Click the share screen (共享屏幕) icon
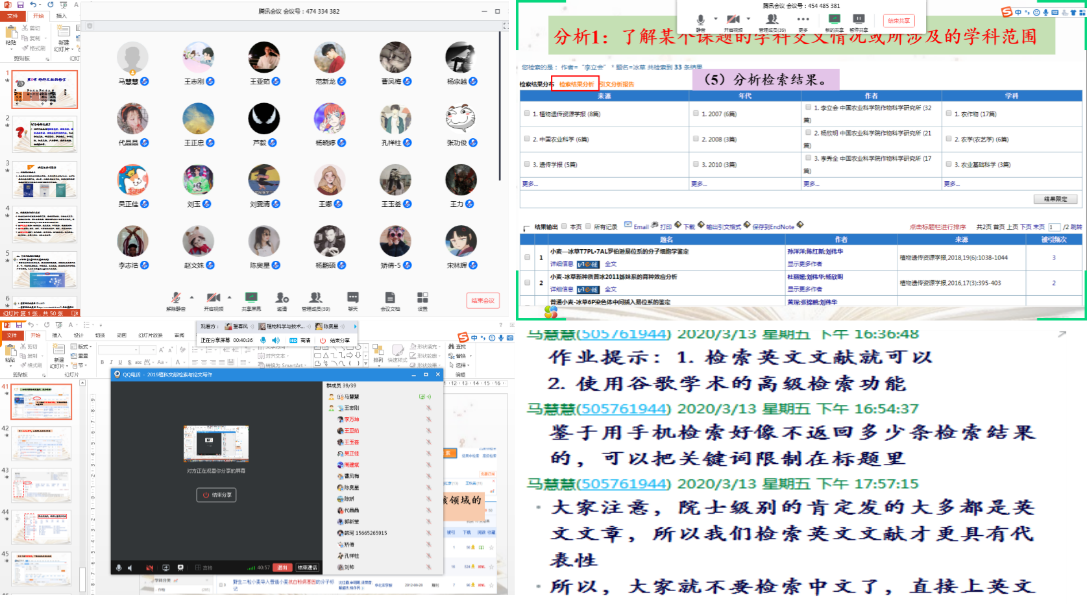 pos(251,297)
